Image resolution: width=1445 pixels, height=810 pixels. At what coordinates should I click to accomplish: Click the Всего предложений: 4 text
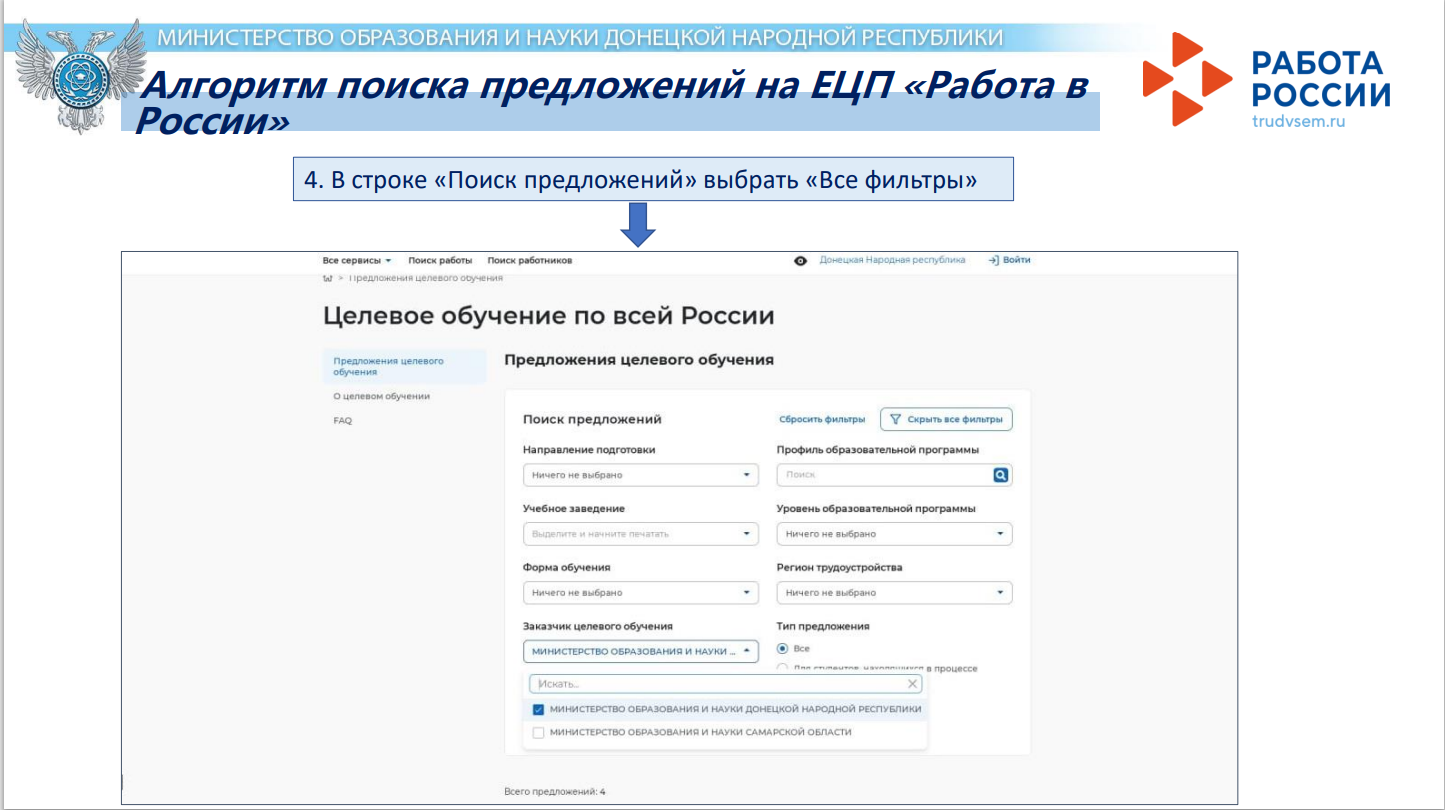555,792
